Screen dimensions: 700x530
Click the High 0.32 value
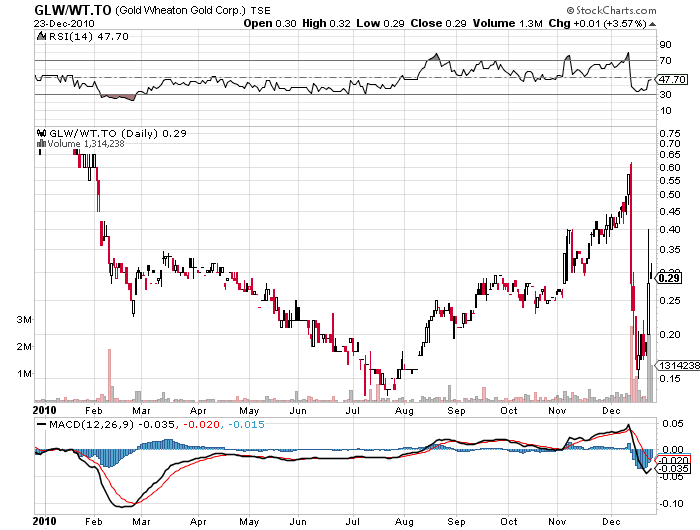(326, 23)
